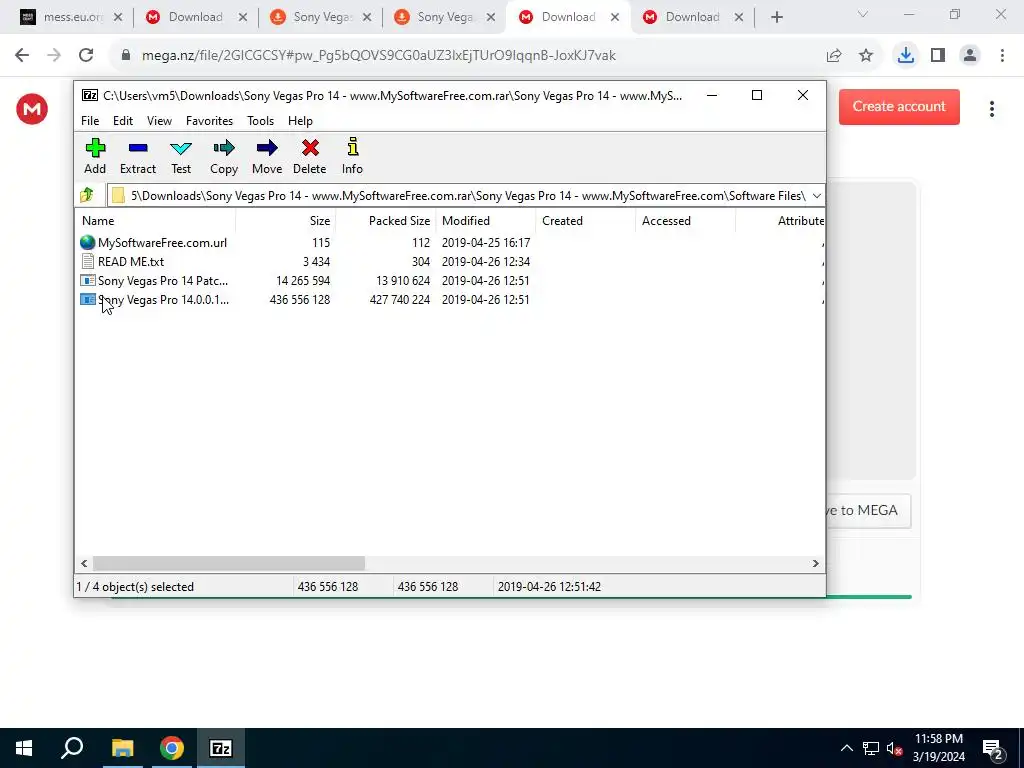1024x768 pixels.
Task: Open taskbar search
Action: pos(72,748)
